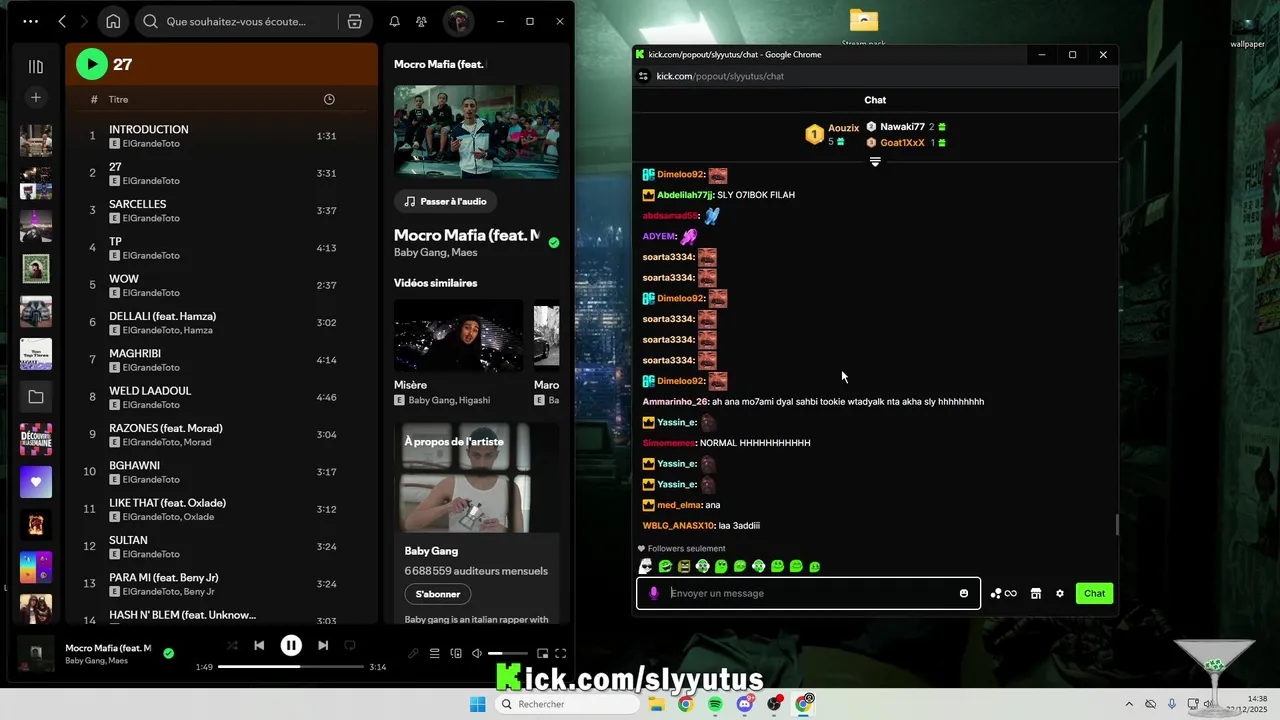This screenshot has width=1280, height=720.
Task: Open Kick chat settings gear
Action: pyautogui.click(x=1060, y=593)
